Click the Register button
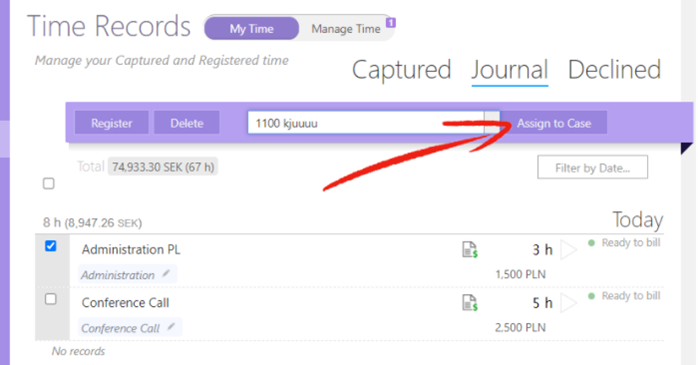 (111, 123)
